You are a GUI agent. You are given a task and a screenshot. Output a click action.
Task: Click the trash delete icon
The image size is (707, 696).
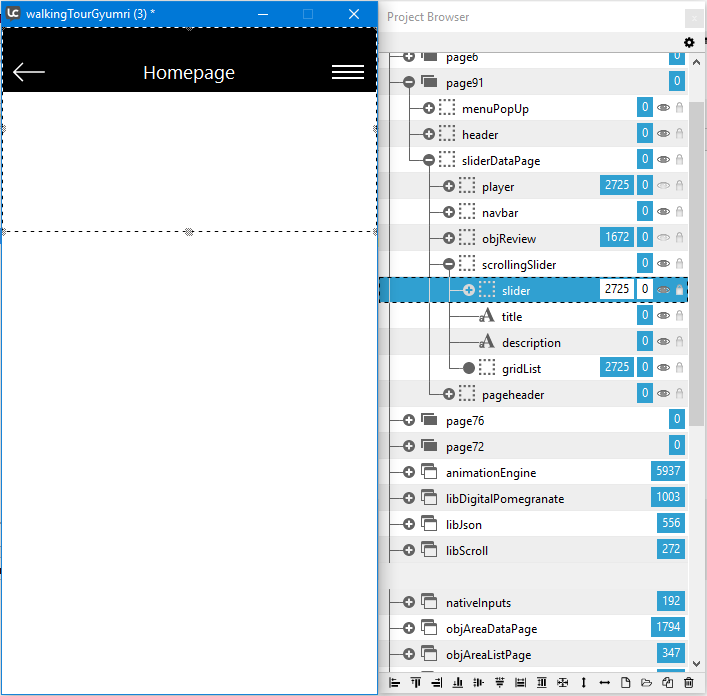click(688, 683)
